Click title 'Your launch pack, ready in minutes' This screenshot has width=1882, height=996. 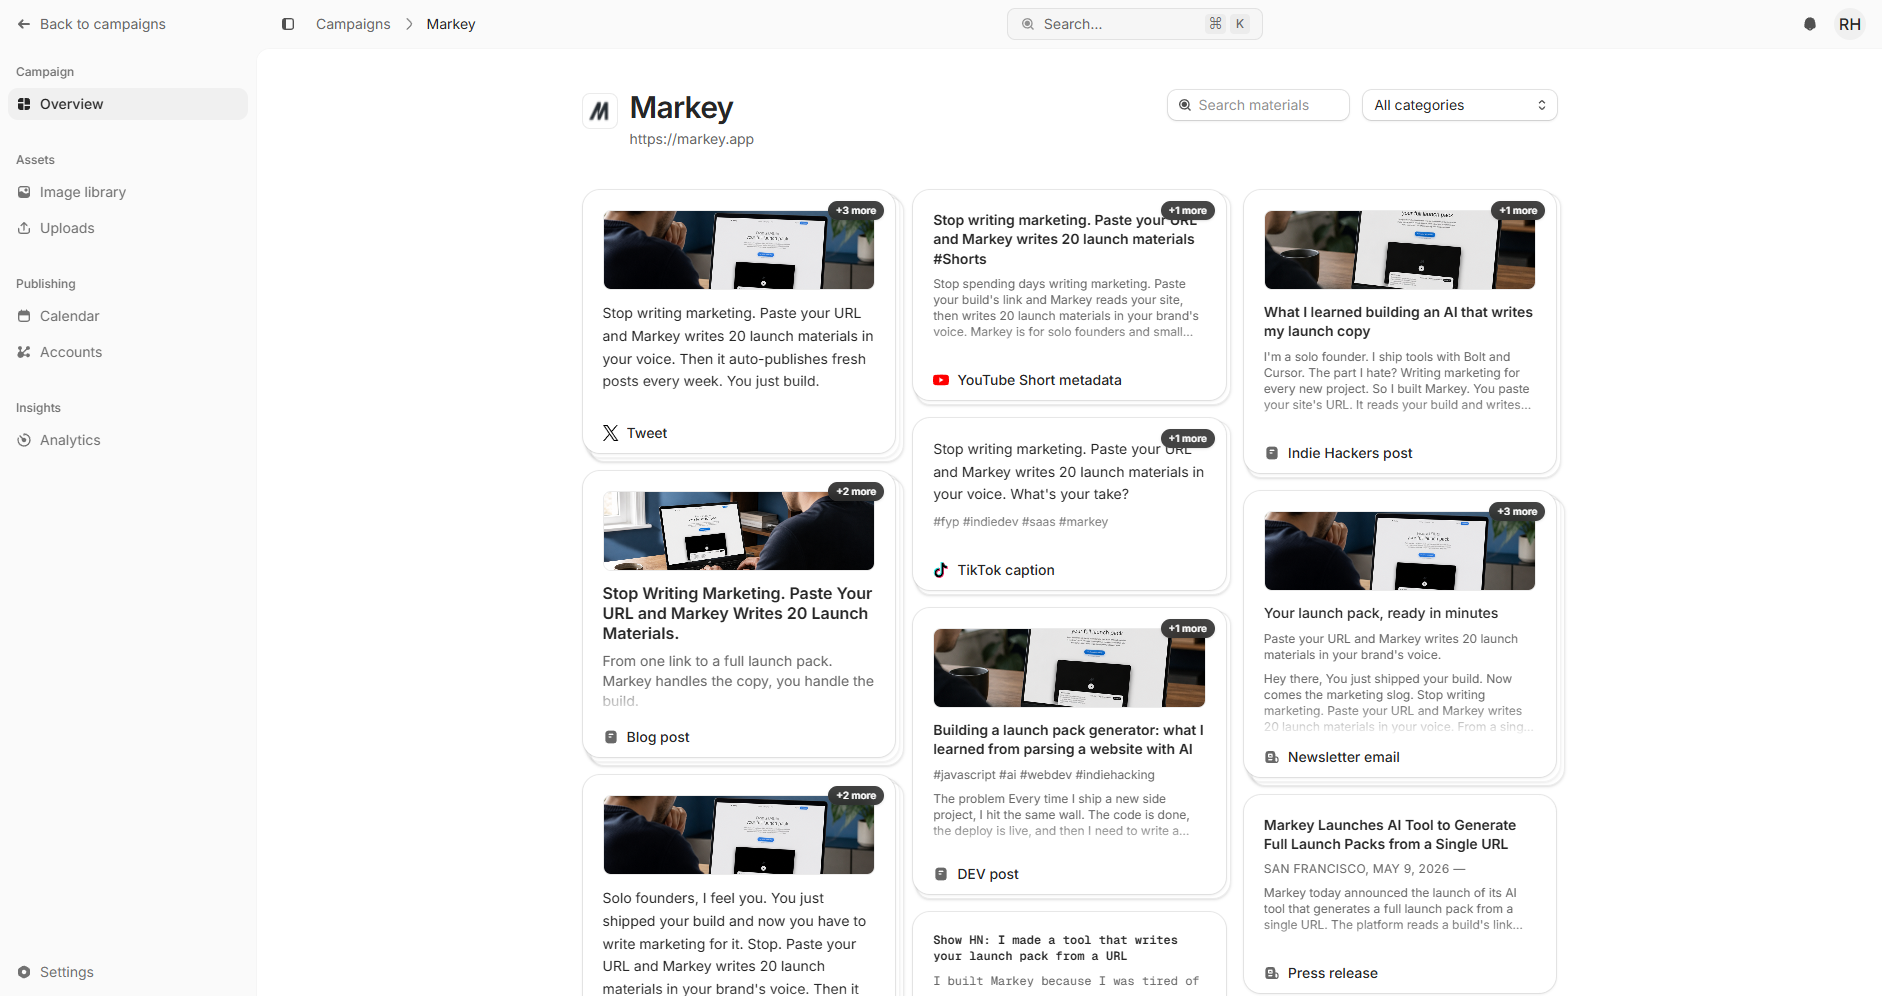(1381, 613)
